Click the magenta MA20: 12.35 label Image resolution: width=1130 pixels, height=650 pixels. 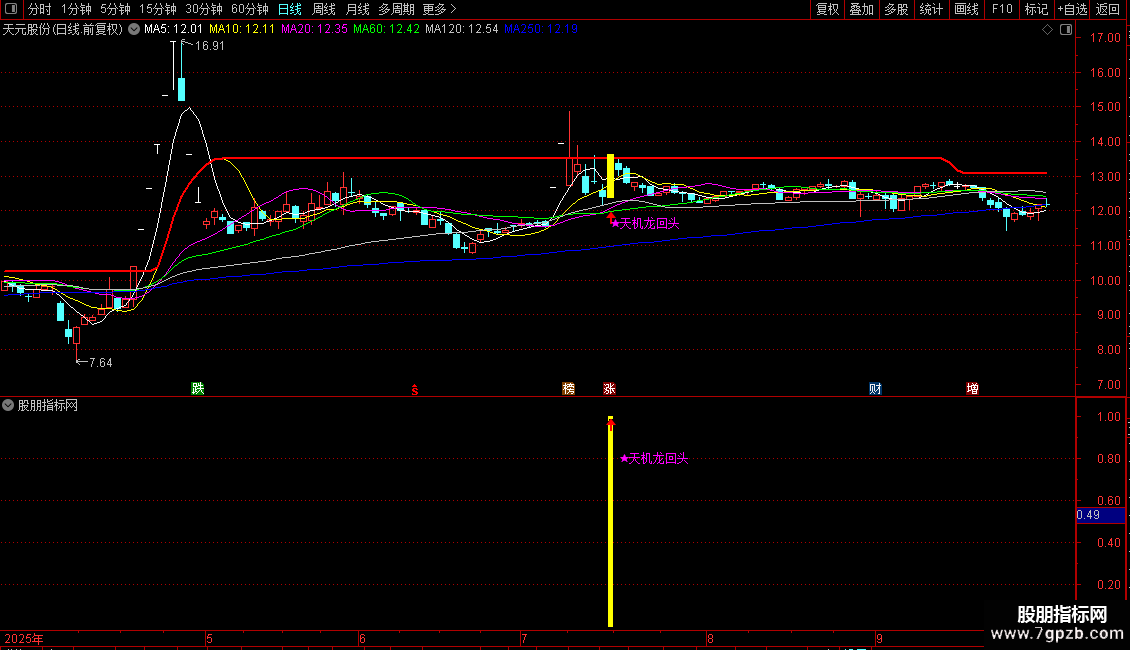[x=314, y=29]
